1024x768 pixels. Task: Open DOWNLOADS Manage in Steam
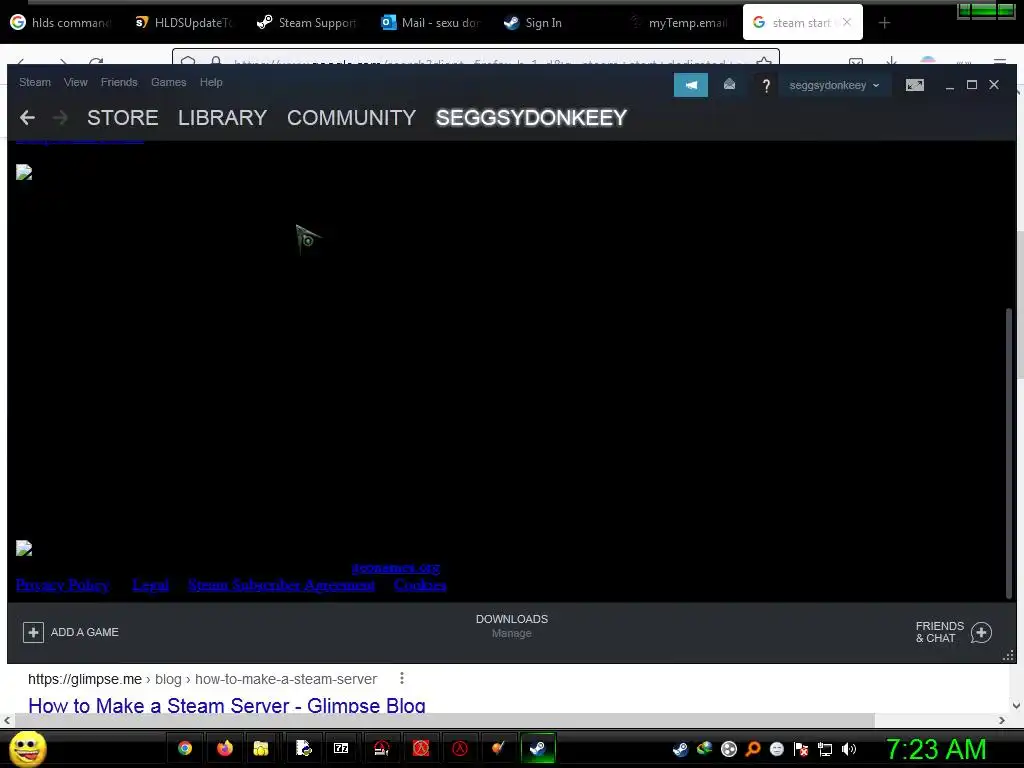[512, 626]
